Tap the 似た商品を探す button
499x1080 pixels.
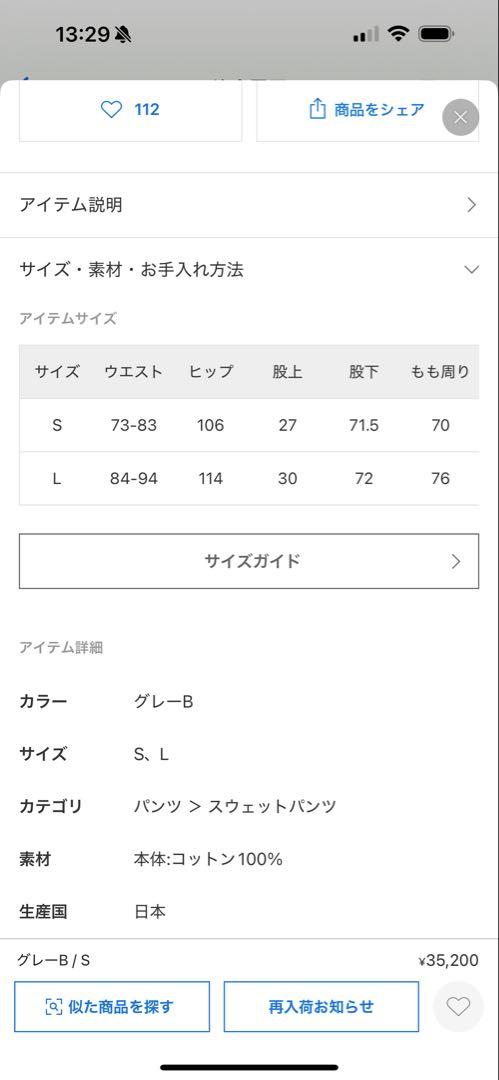click(x=112, y=1007)
